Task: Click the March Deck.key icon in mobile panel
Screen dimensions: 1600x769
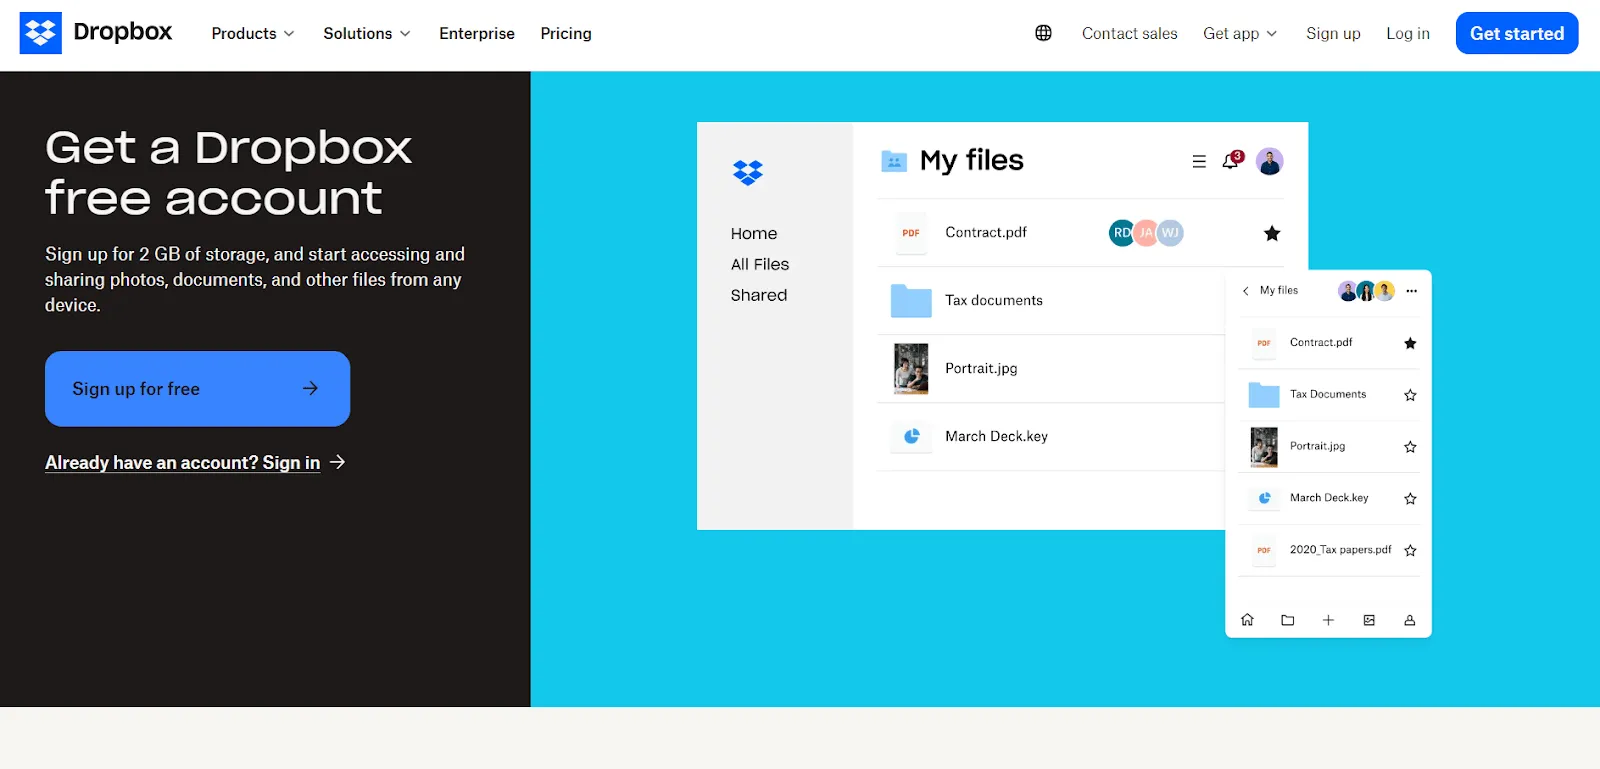Action: point(1264,498)
